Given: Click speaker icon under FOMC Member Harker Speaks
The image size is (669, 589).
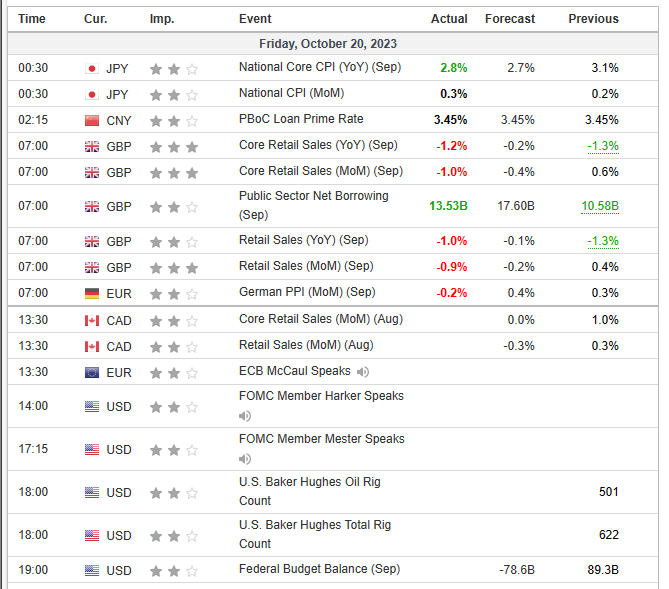Looking at the screenshot, I should (x=245, y=416).
